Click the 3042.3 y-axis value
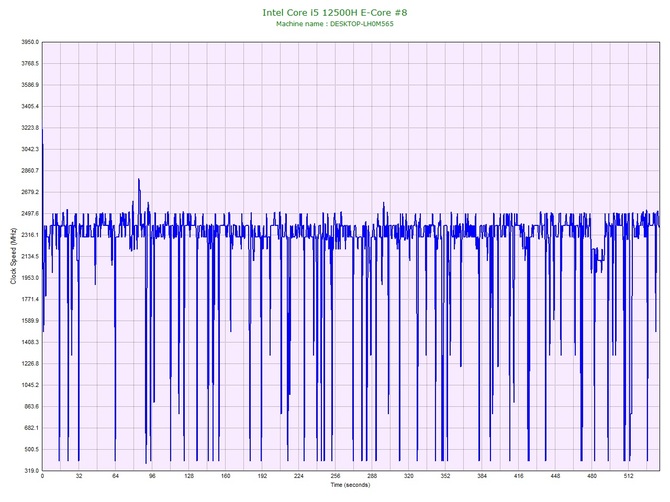 30,150
